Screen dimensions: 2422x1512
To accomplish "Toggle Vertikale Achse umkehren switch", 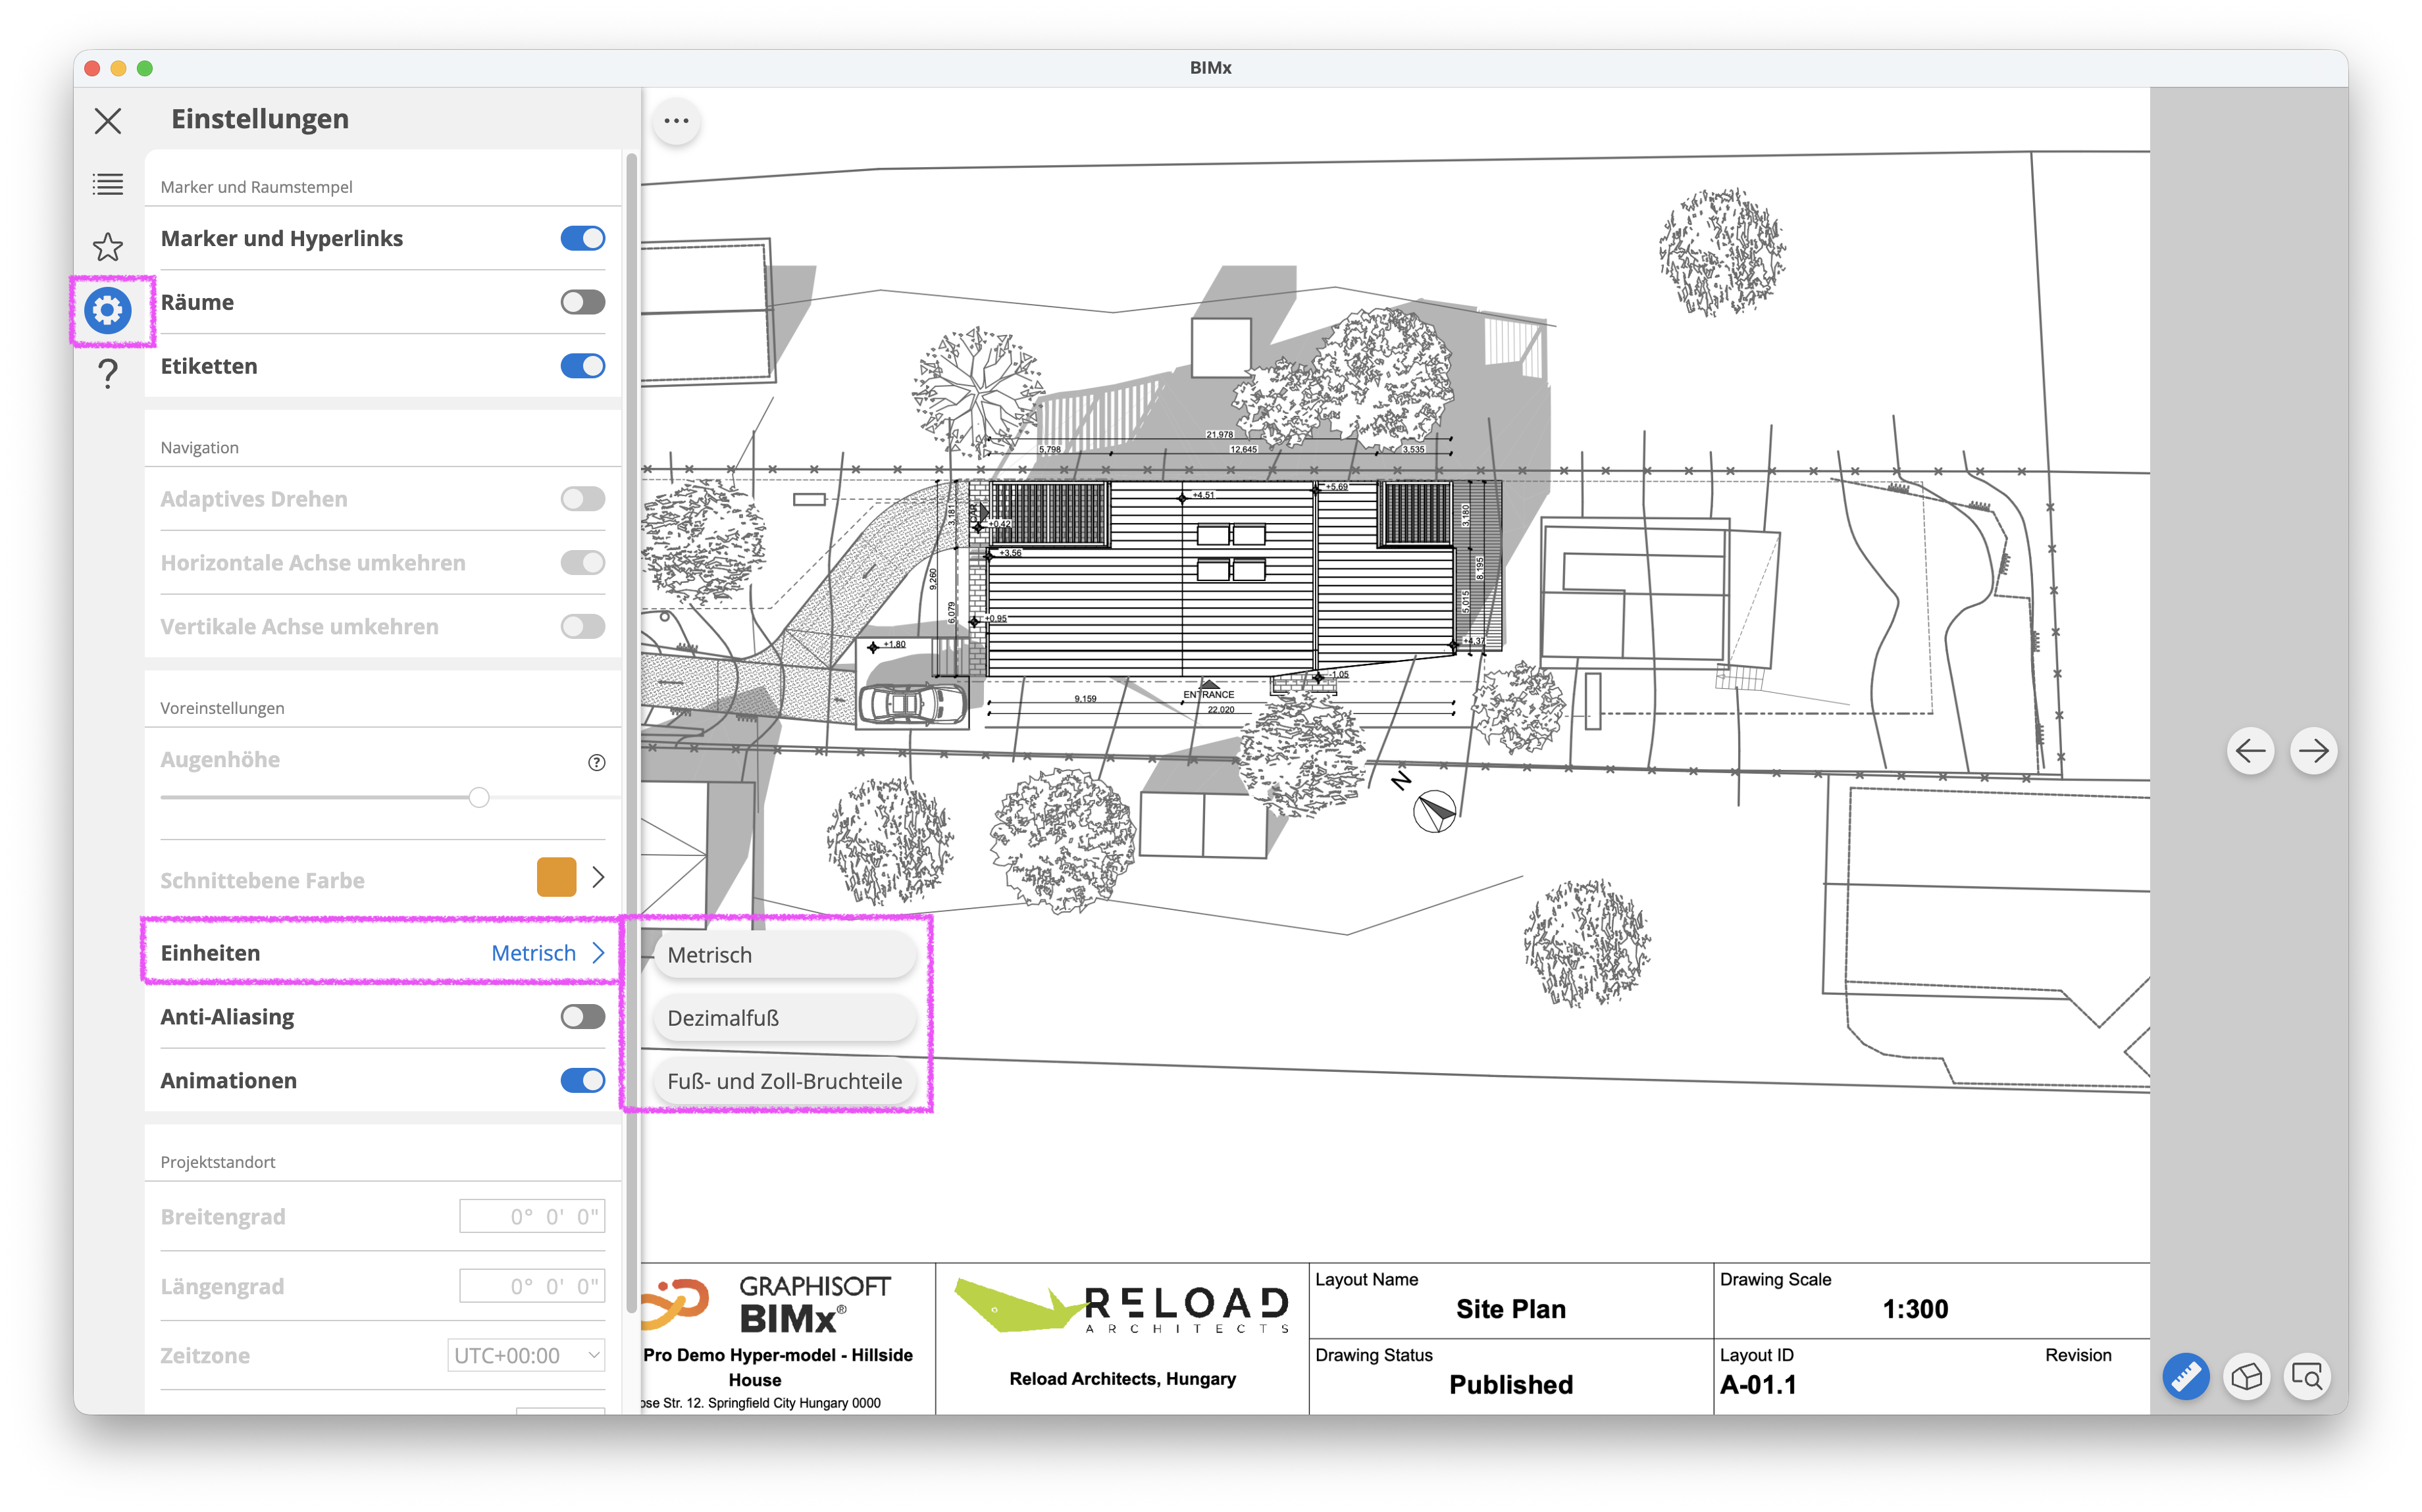I will click(583, 627).
